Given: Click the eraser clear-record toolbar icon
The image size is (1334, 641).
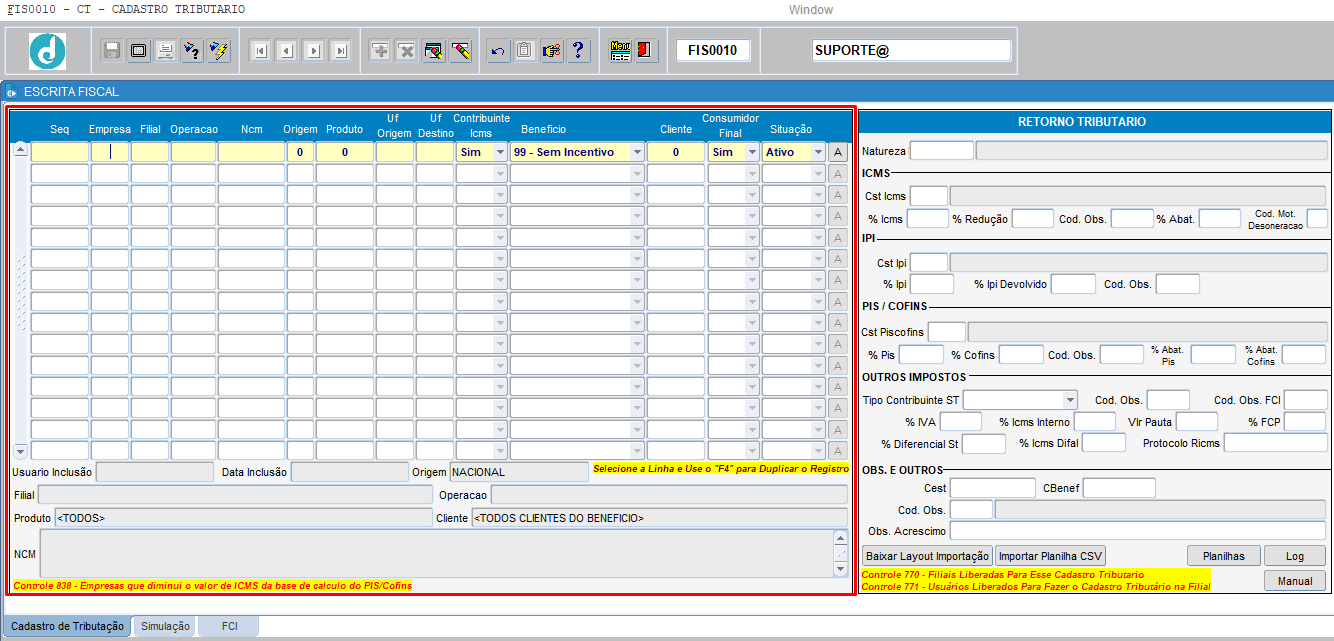Looking at the screenshot, I should point(460,51).
